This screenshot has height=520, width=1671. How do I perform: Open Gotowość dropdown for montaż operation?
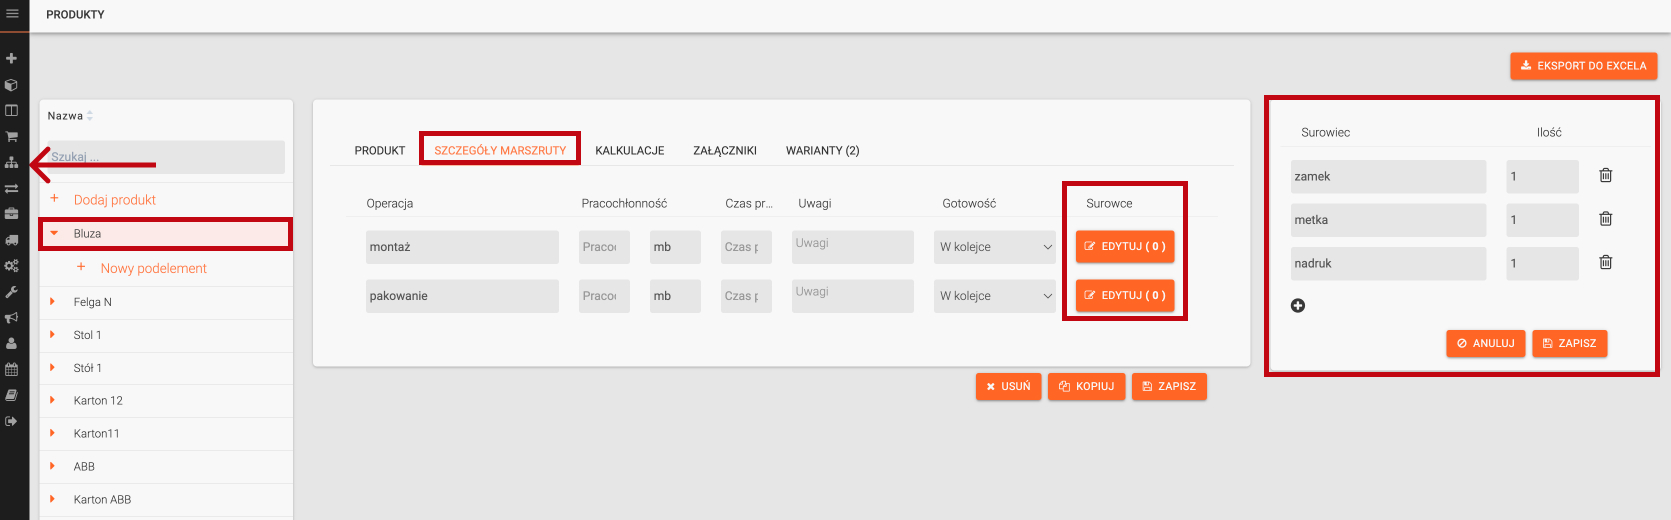click(x=995, y=247)
